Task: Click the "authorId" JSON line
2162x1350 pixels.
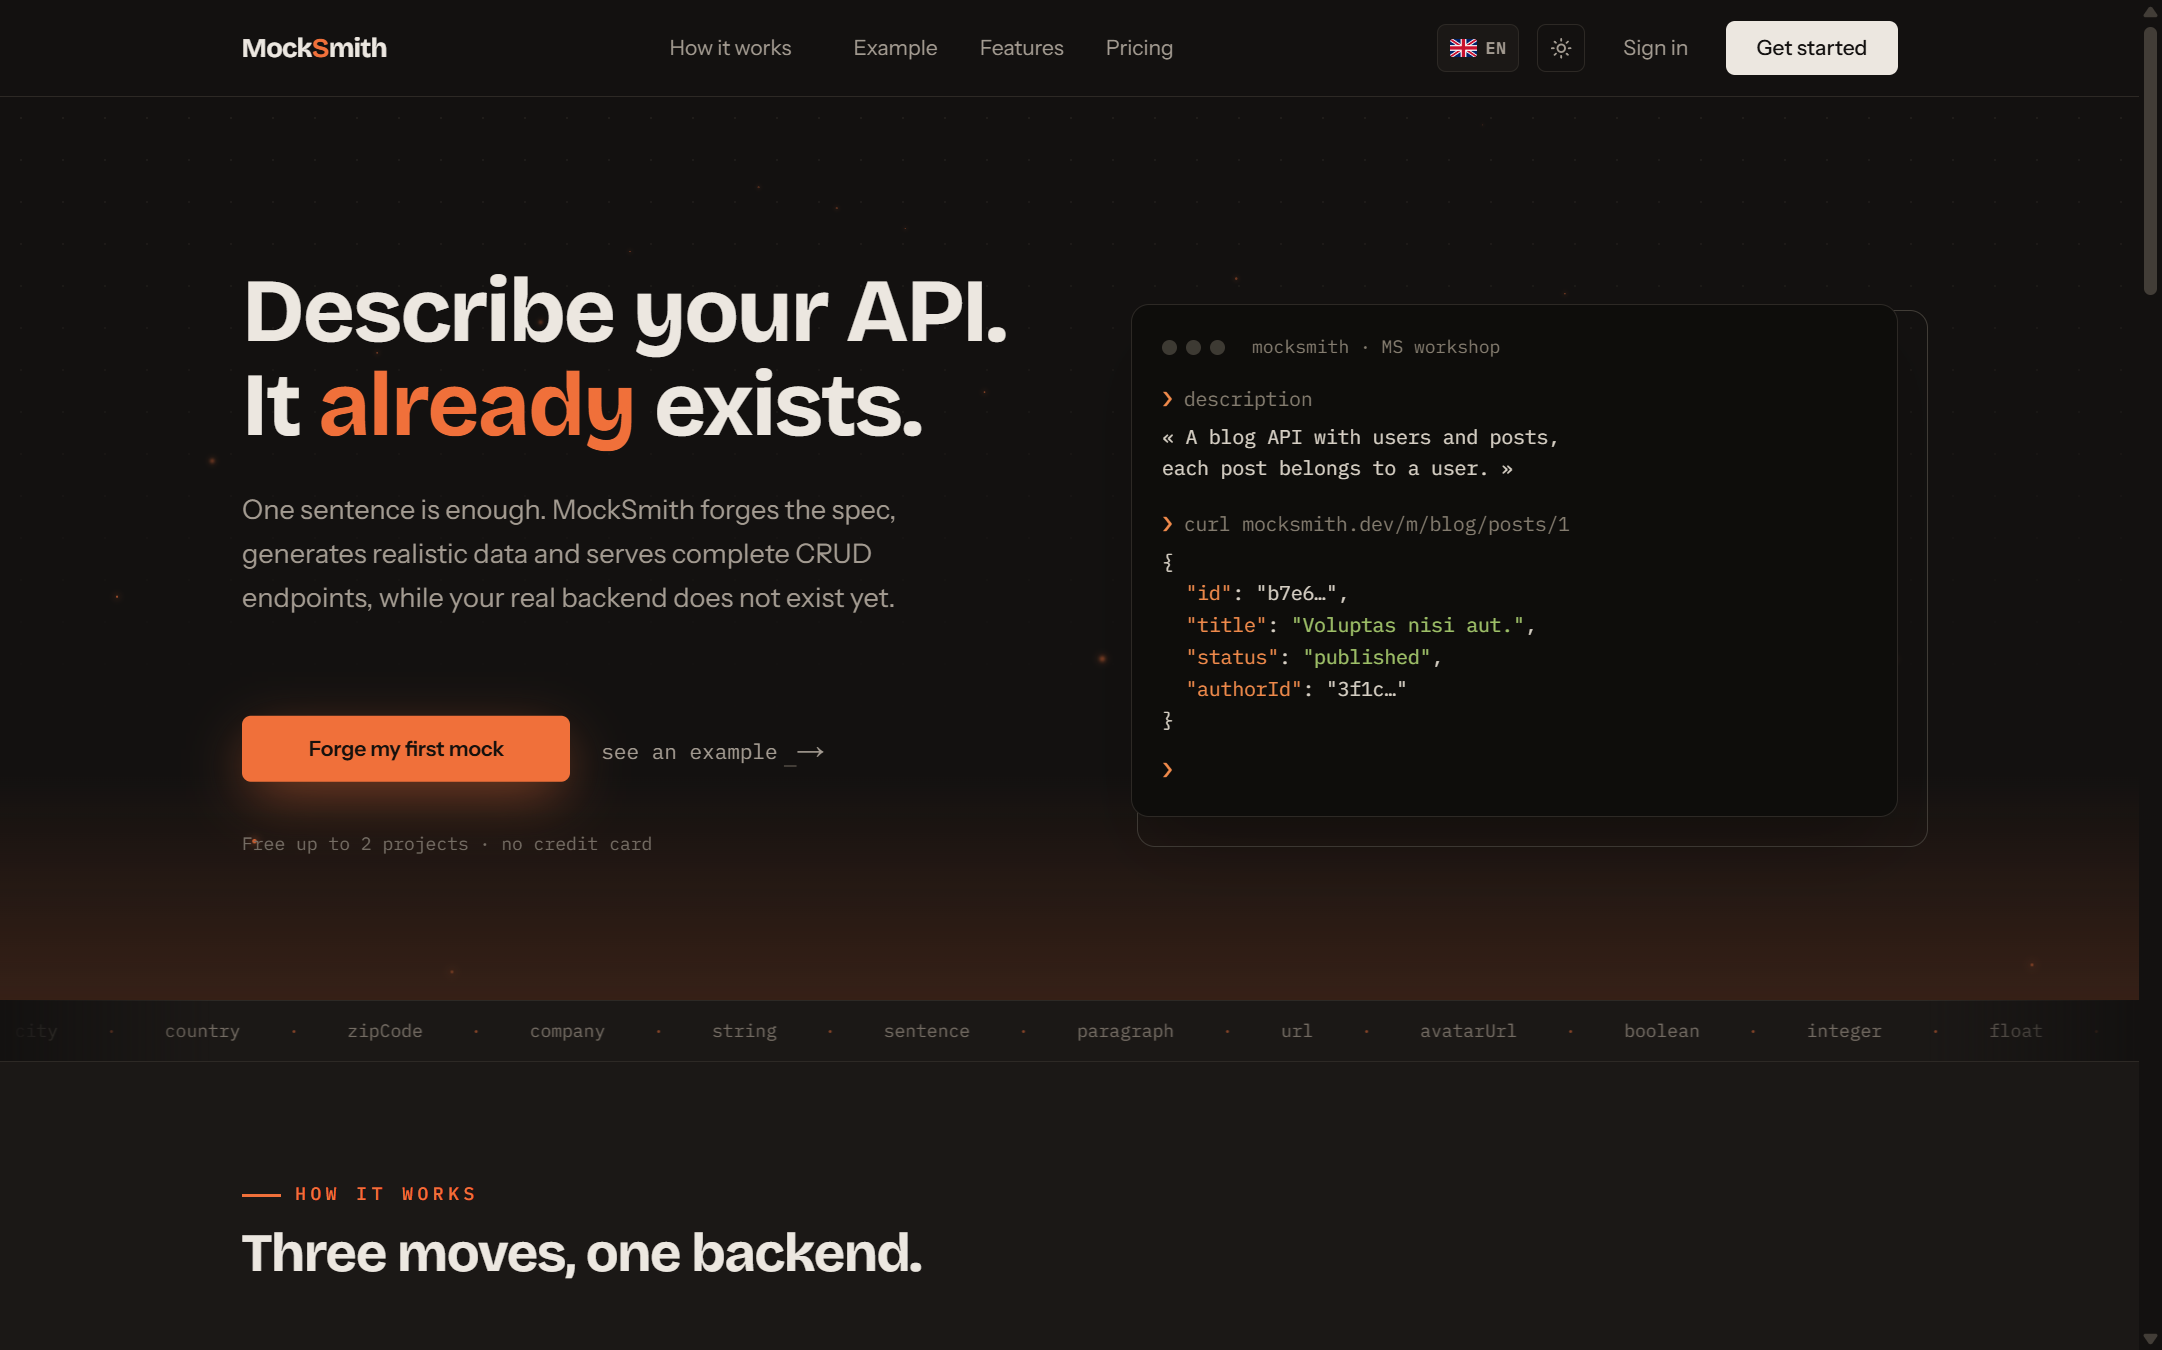Action: (1296, 689)
